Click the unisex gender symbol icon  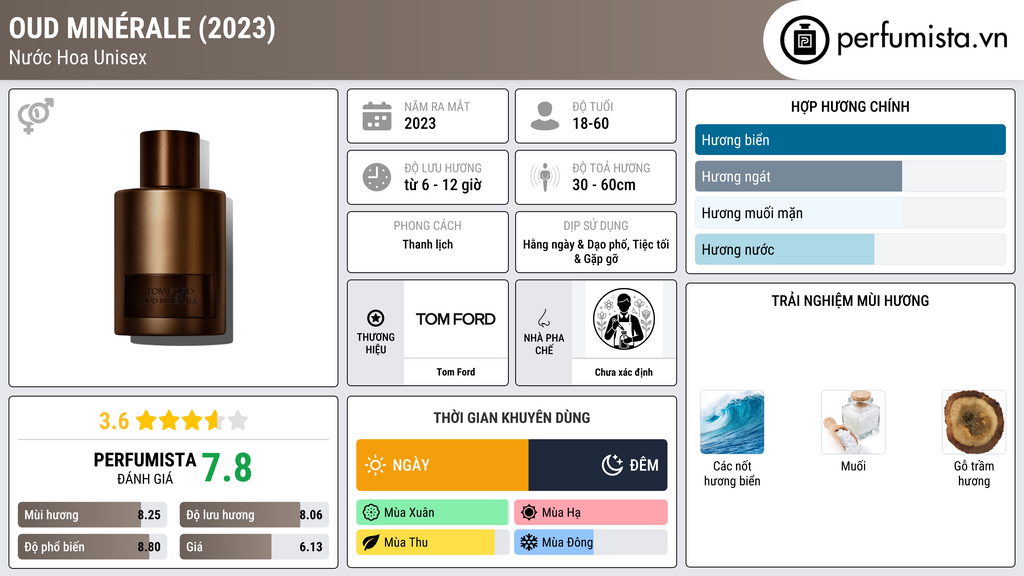pyautogui.click(x=36, y=116)
